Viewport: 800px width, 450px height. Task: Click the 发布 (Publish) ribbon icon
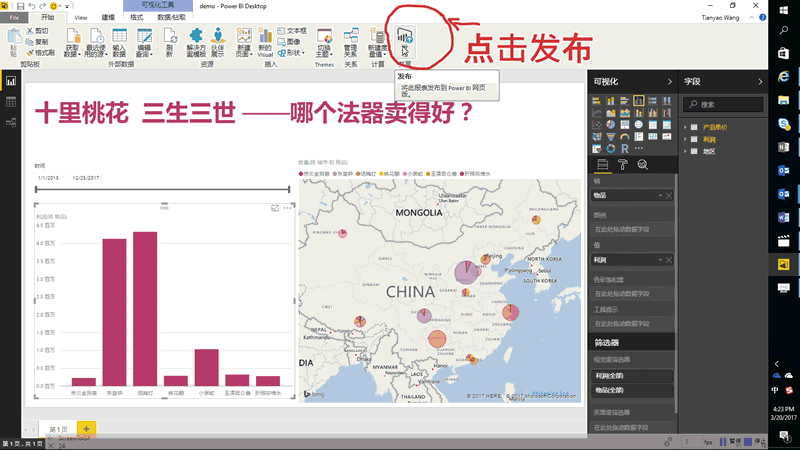pyautogui.click(x=404, y=42)
